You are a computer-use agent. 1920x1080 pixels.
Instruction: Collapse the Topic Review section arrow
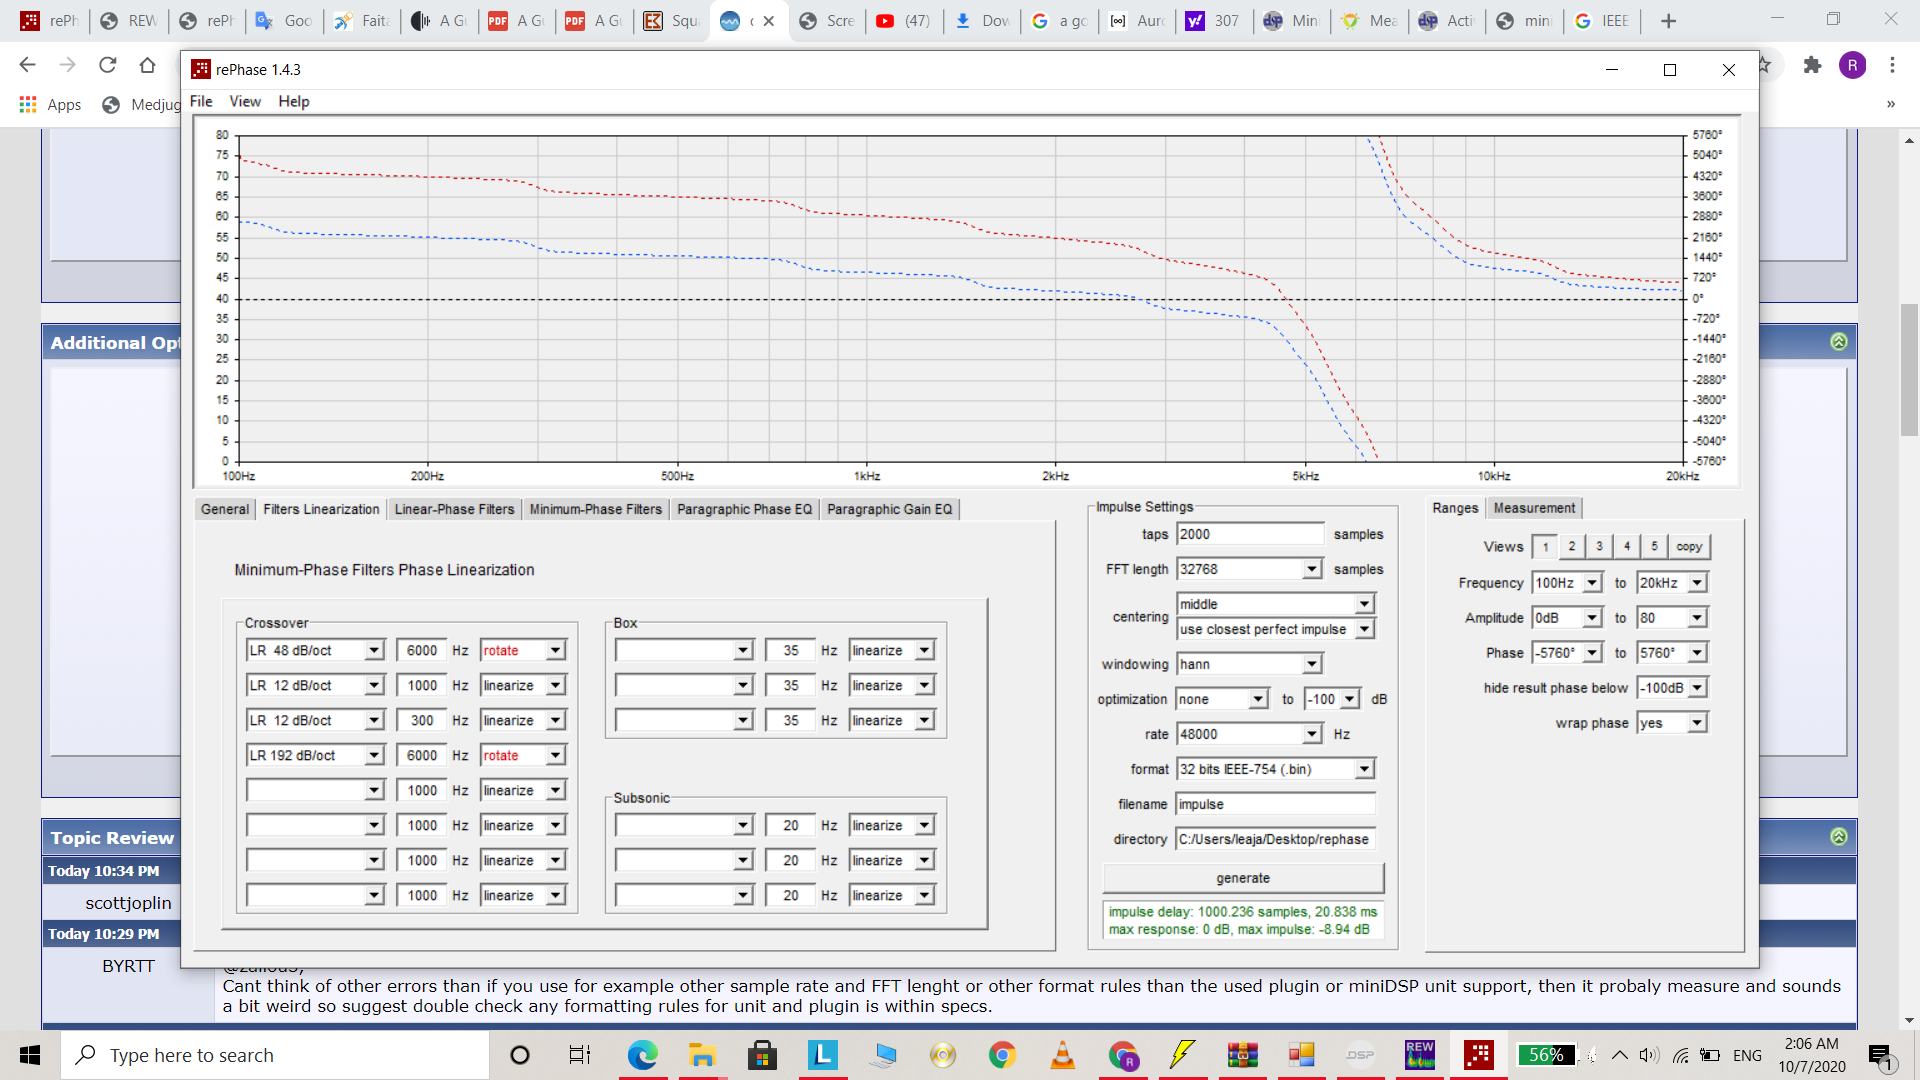coord(1838,837)
